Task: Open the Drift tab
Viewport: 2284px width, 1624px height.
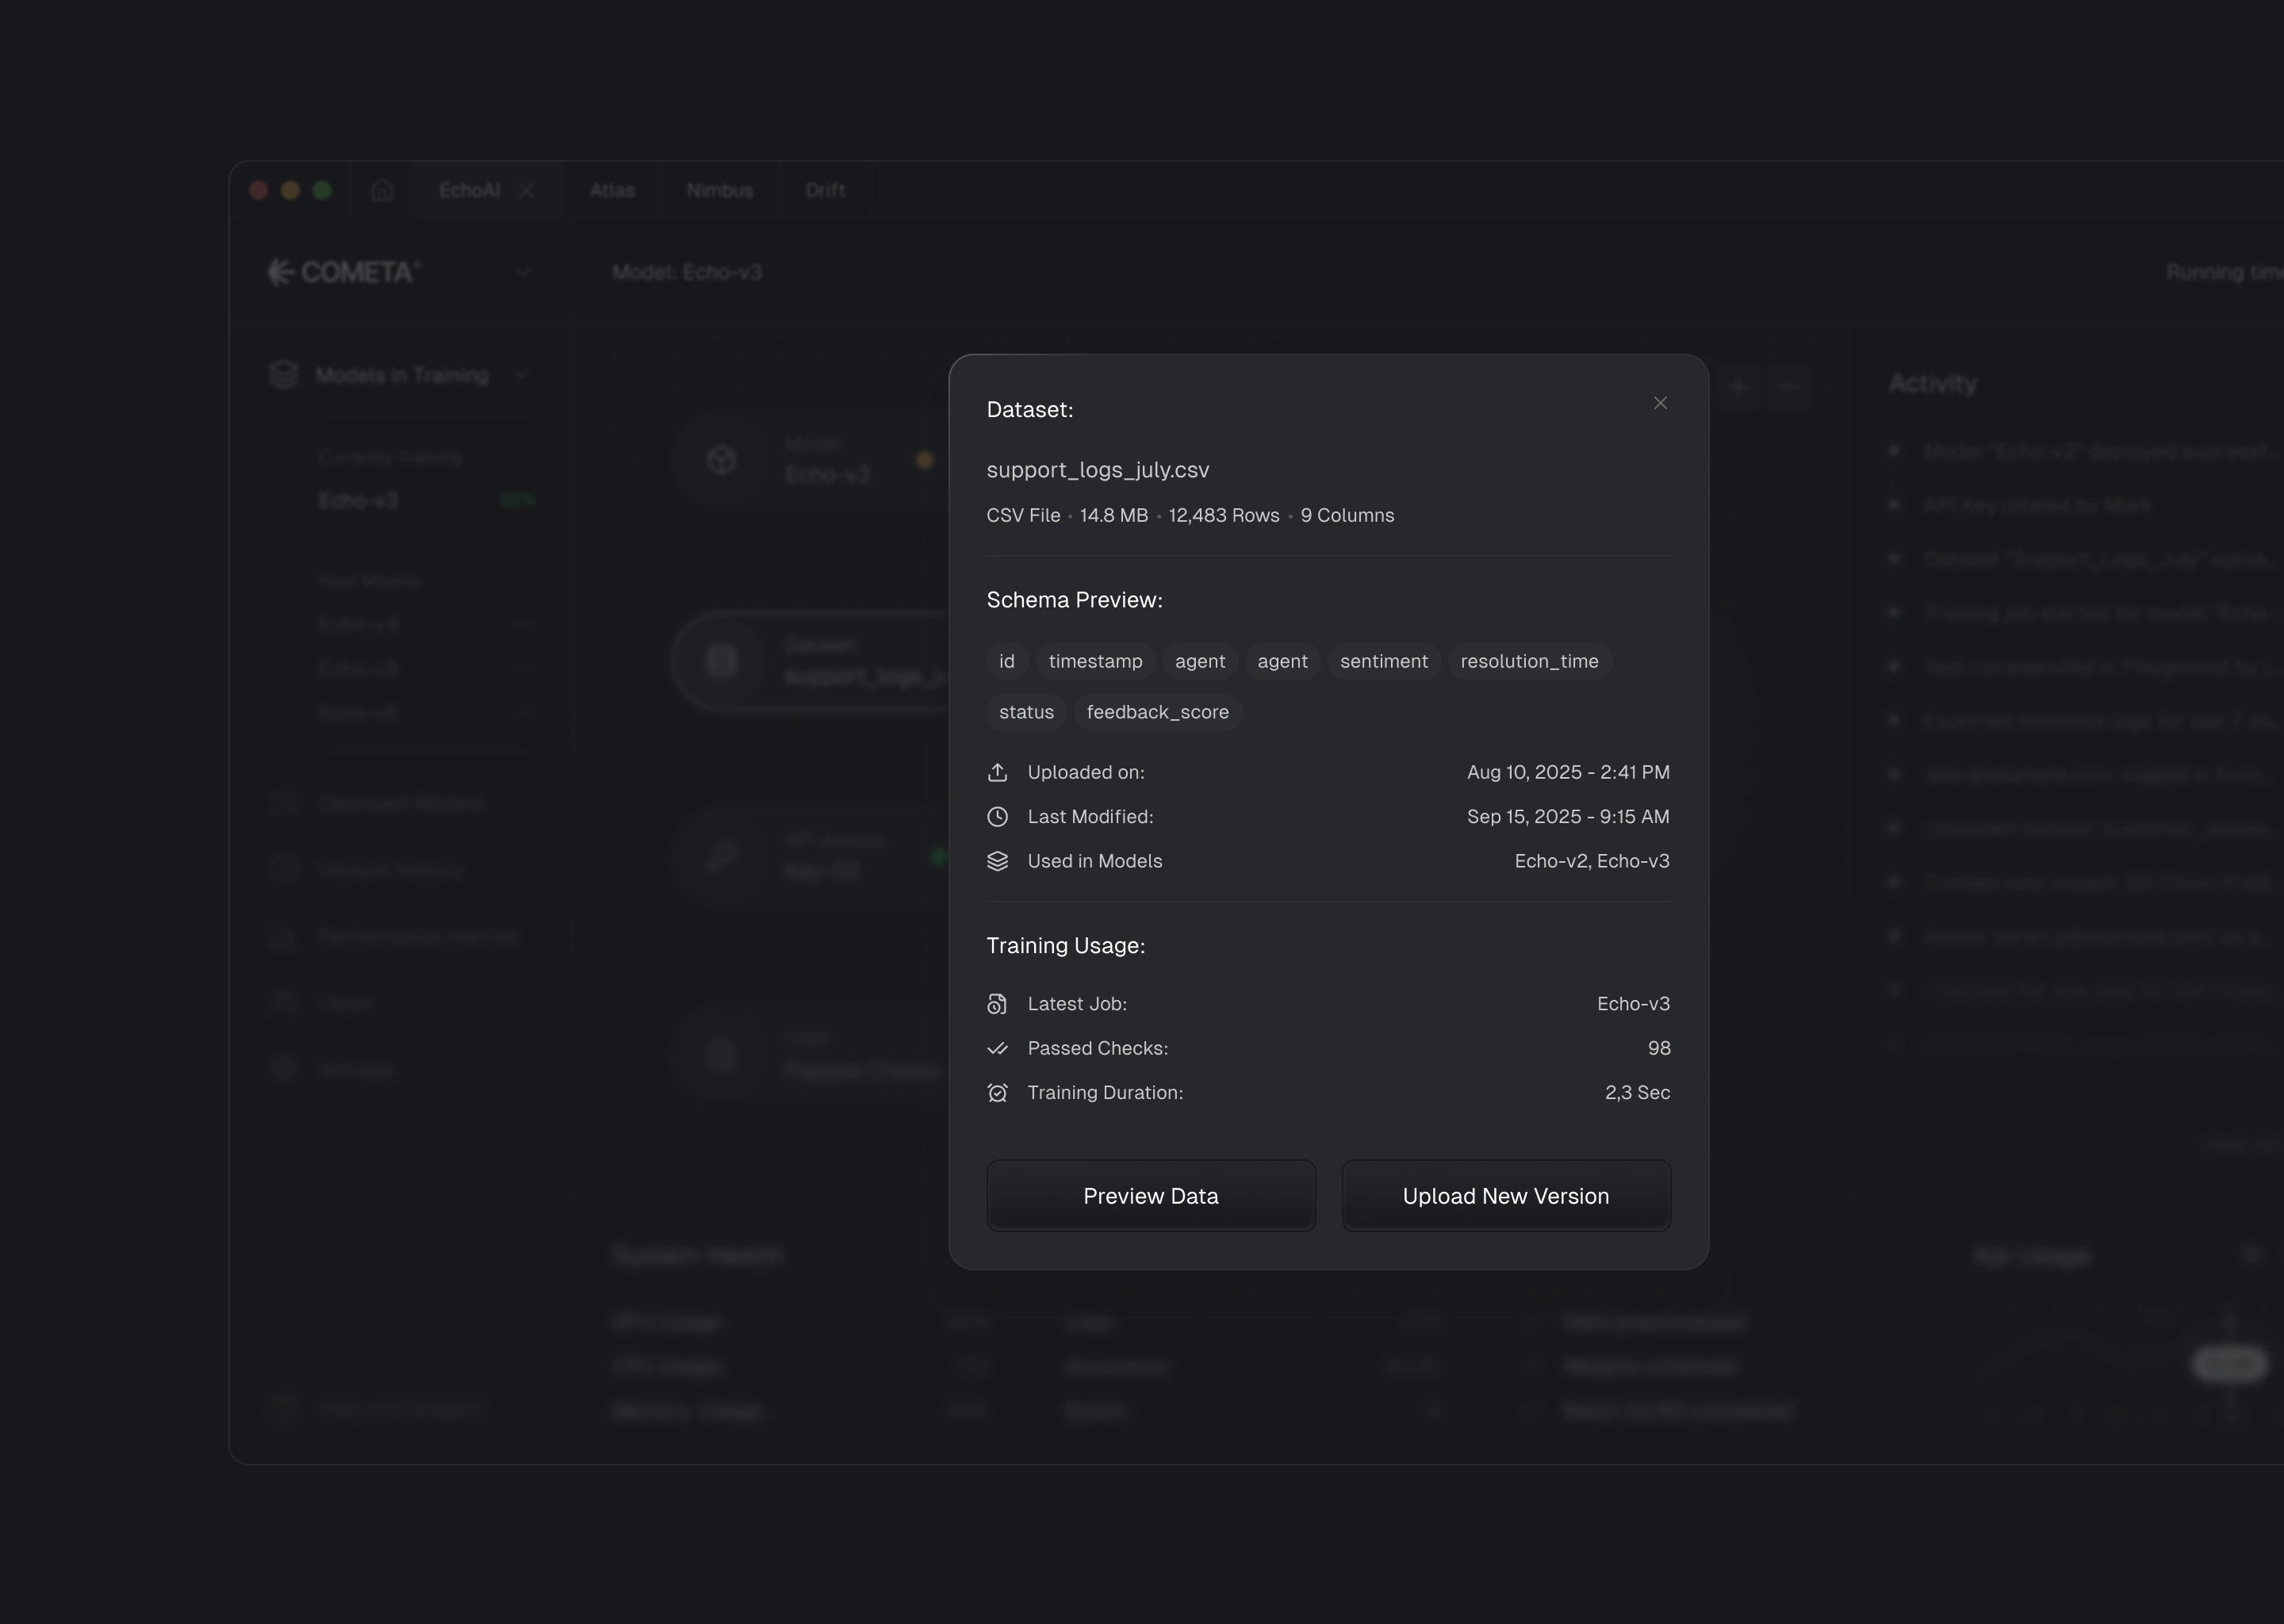Action: 825,190
